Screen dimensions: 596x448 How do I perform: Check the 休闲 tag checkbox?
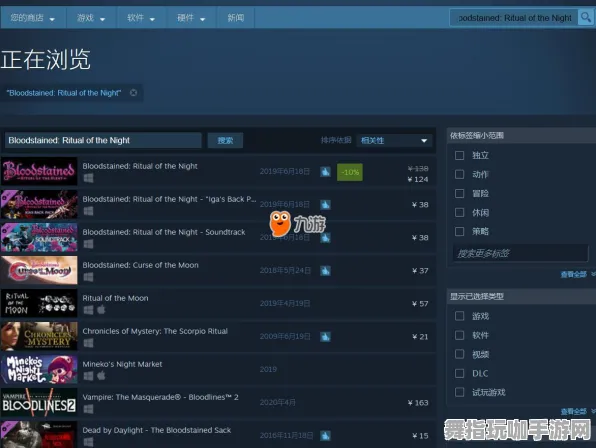tap(460, 212)
